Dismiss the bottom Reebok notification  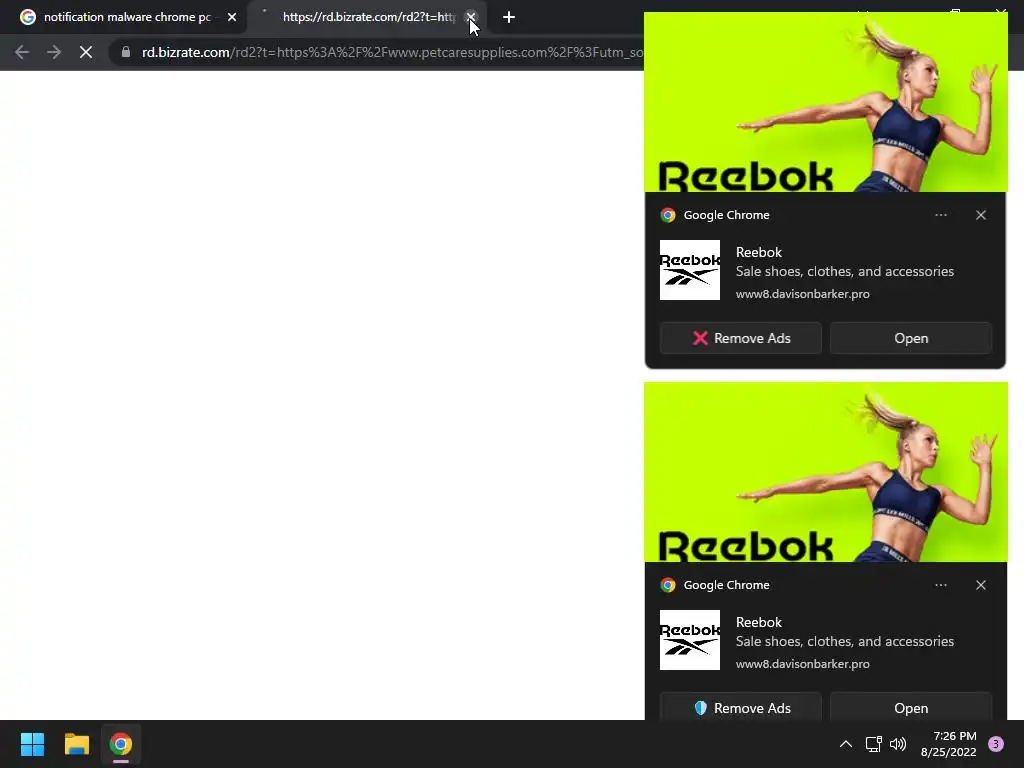[x=980, y=585]
